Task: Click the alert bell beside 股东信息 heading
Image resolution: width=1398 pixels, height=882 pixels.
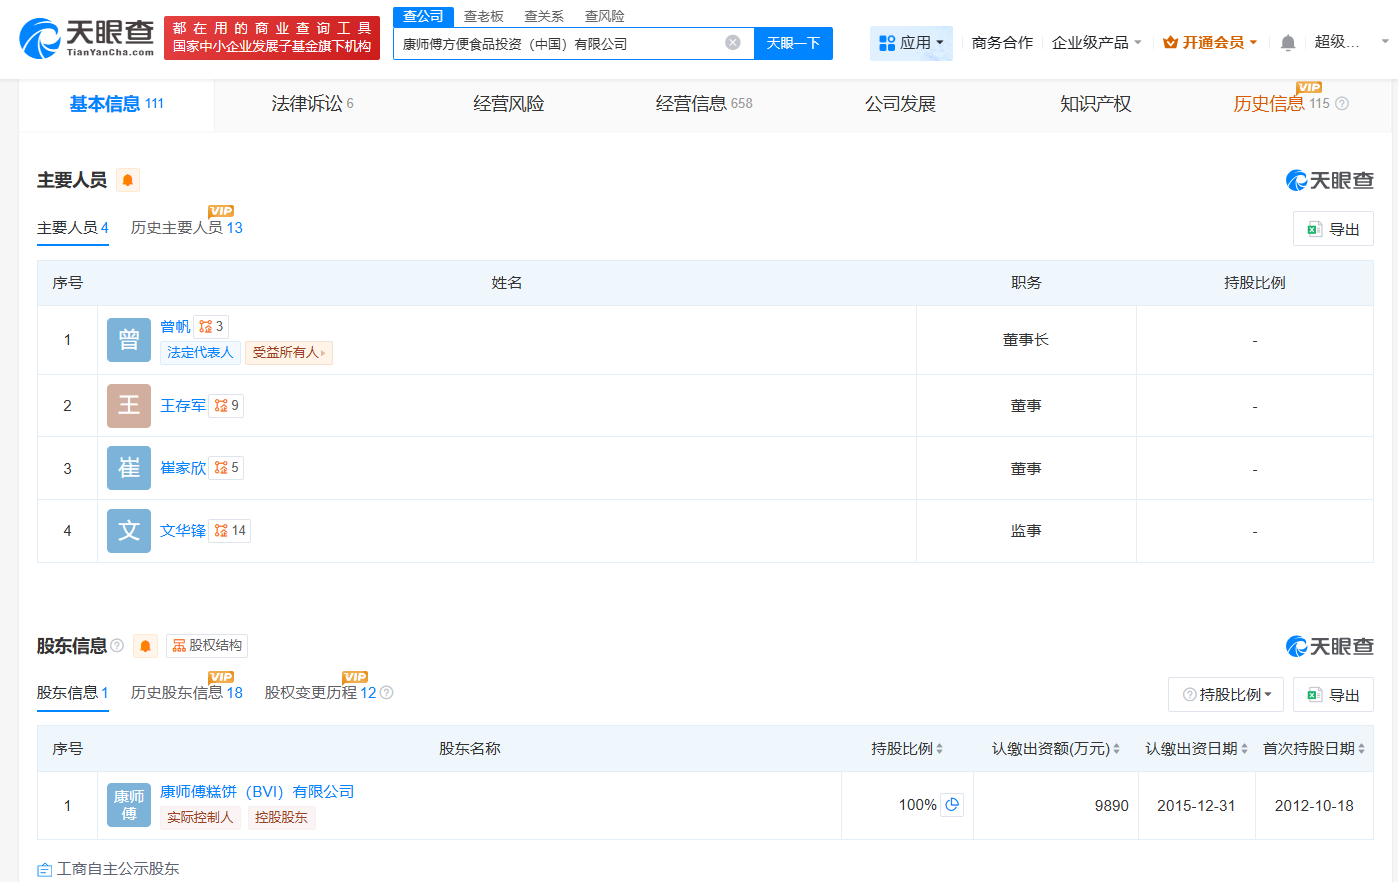Action: coord(144,645)
